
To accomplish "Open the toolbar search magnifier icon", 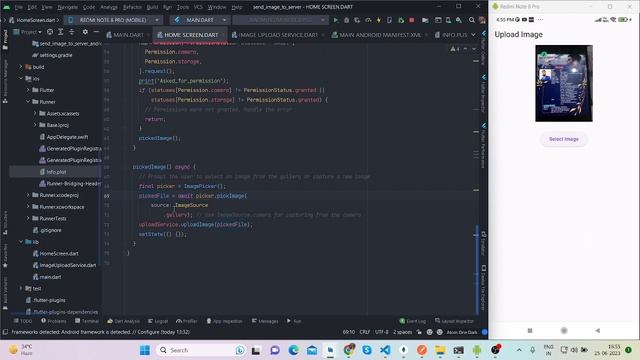I will (x=471, y=20).
